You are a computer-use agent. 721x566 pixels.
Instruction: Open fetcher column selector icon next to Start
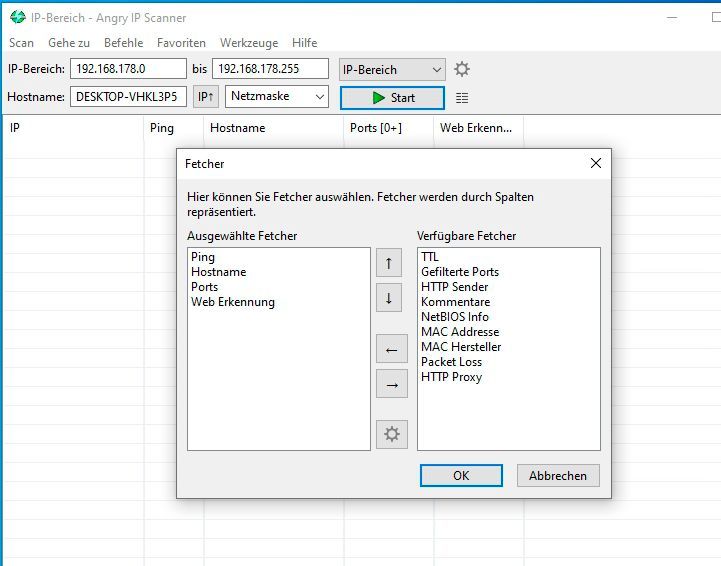pyautogui.click(x=462, y=98)
